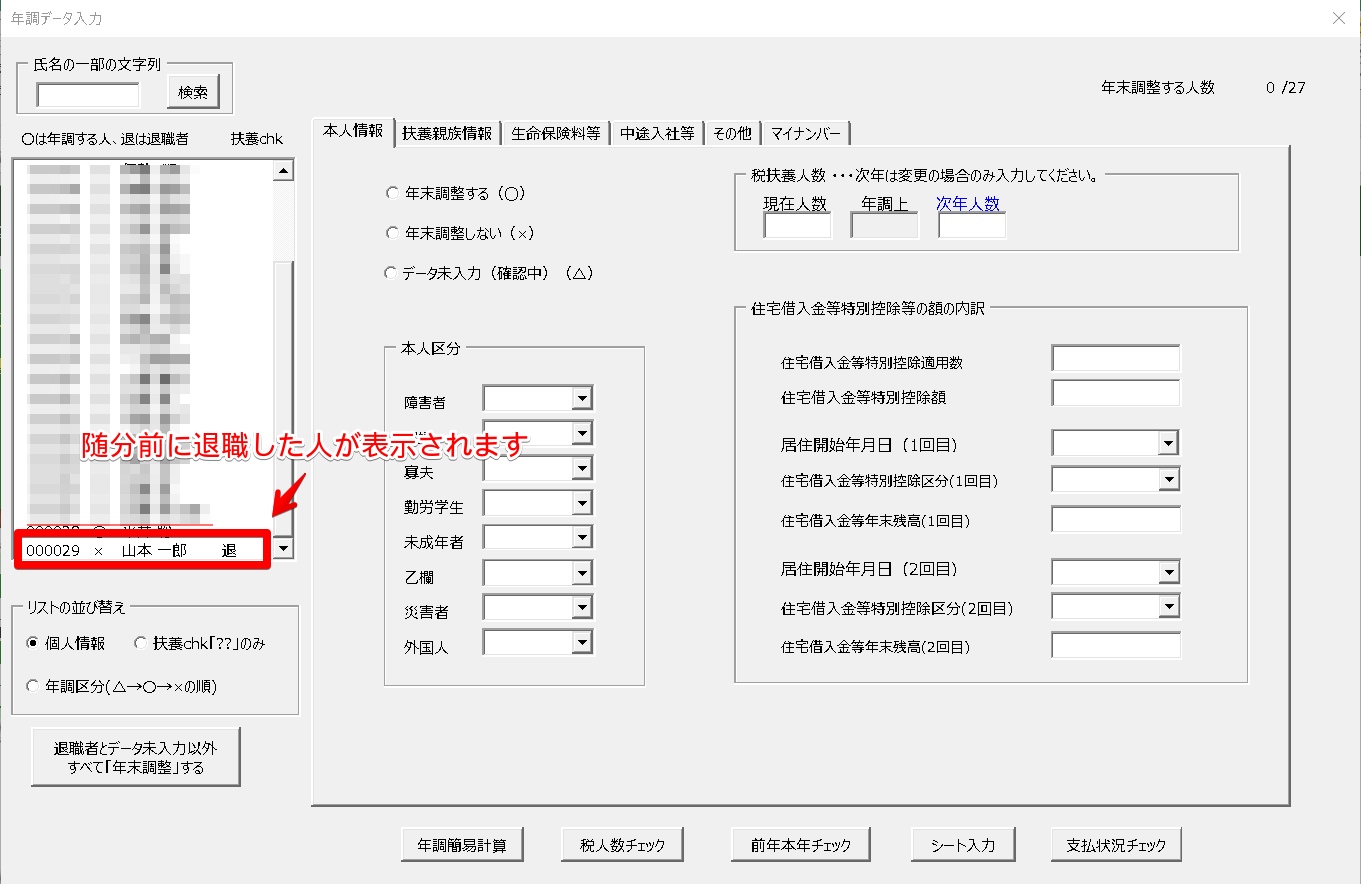1361x884 pixels.
Task: Switch to the 本人情報 tab
Action: pyautogui.click(x=353, y=131)
